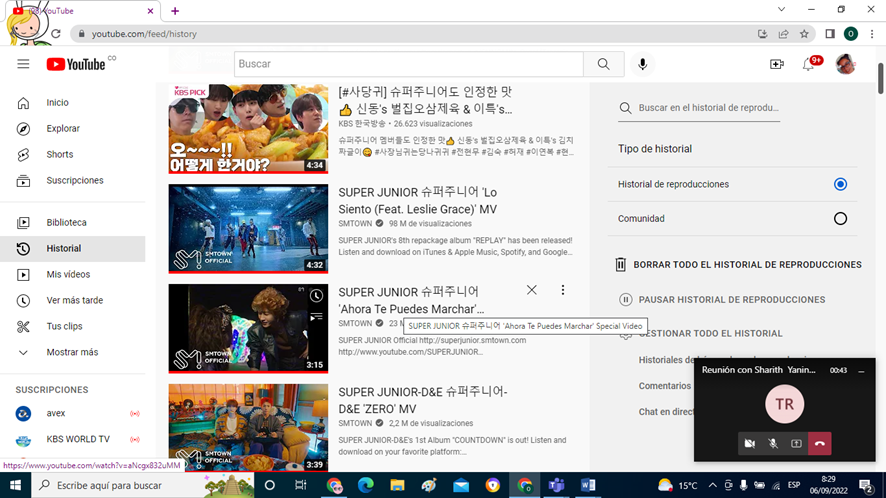Click Lo Siento video title
The height and width of the screenshot is (498, 886).
pyautogui.click(x=418, y=201)
